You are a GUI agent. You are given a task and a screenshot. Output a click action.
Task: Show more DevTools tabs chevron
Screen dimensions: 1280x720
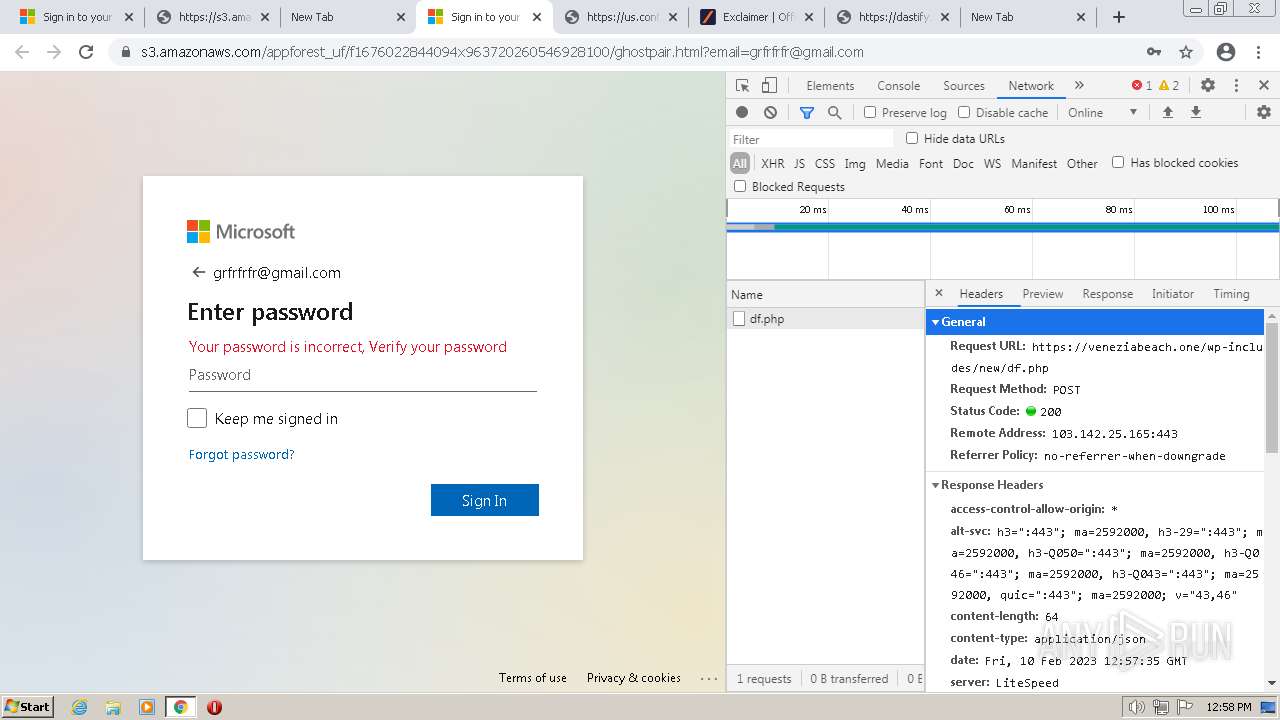[x=1079, y=86]
